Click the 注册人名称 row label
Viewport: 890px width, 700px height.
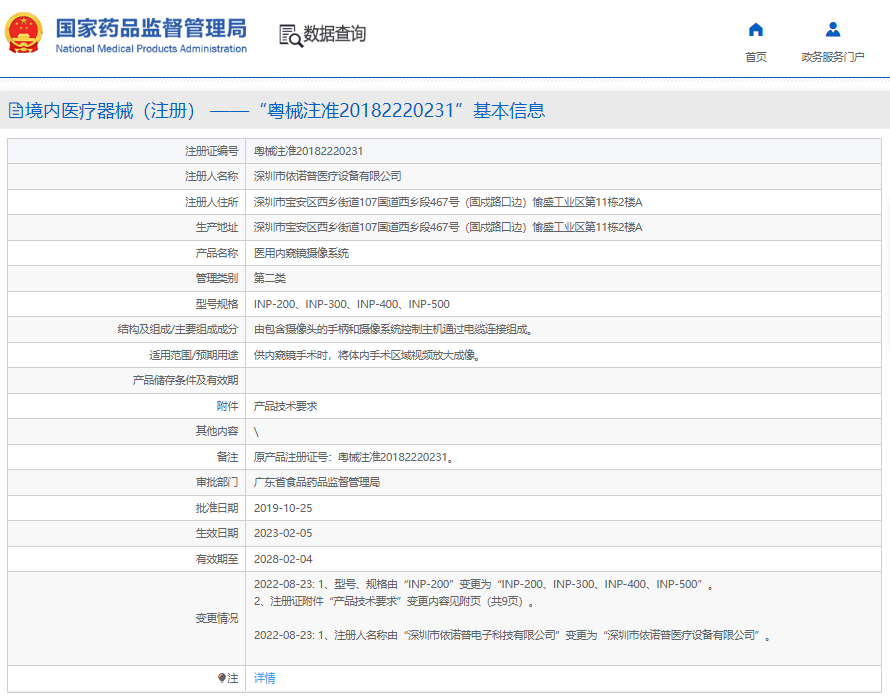click(212, 177)
